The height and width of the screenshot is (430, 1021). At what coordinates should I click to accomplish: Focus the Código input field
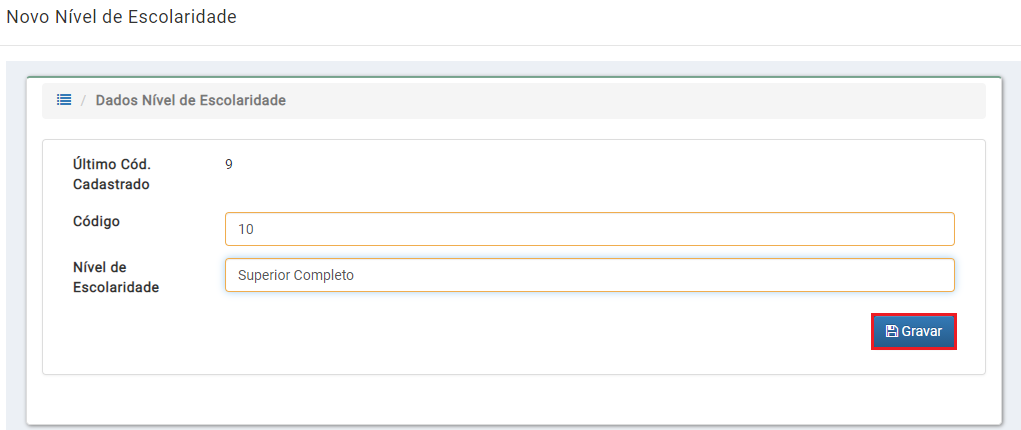tap(590, 229)
